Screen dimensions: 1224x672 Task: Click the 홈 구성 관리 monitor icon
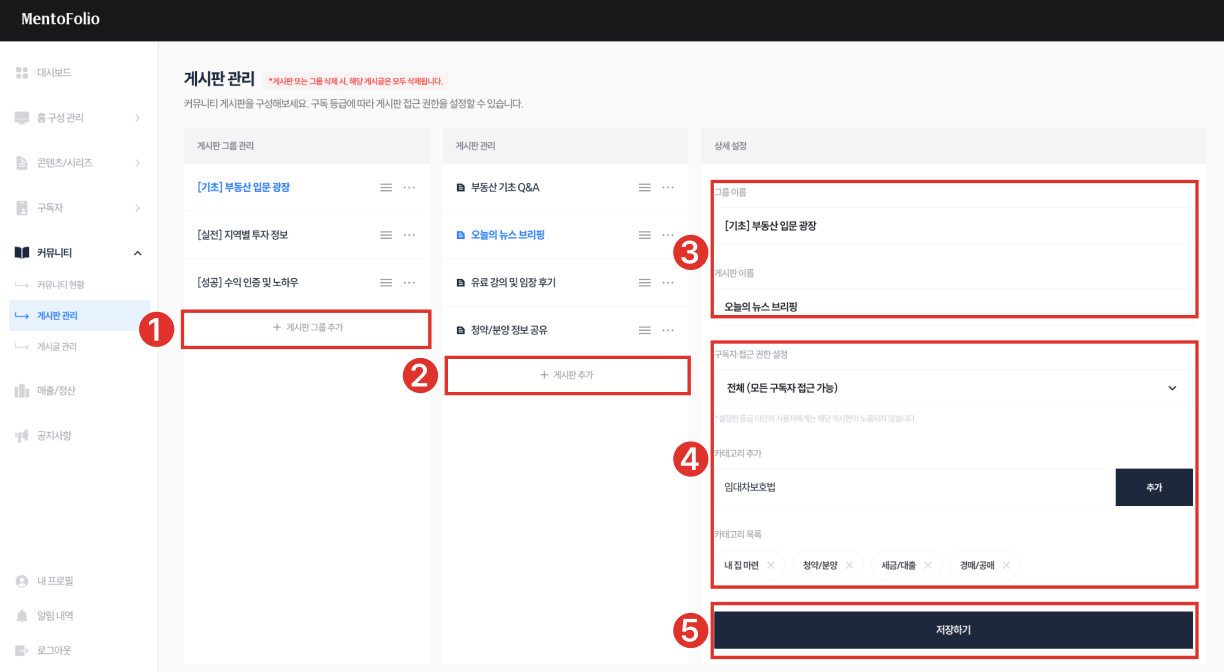pos(22,117)
